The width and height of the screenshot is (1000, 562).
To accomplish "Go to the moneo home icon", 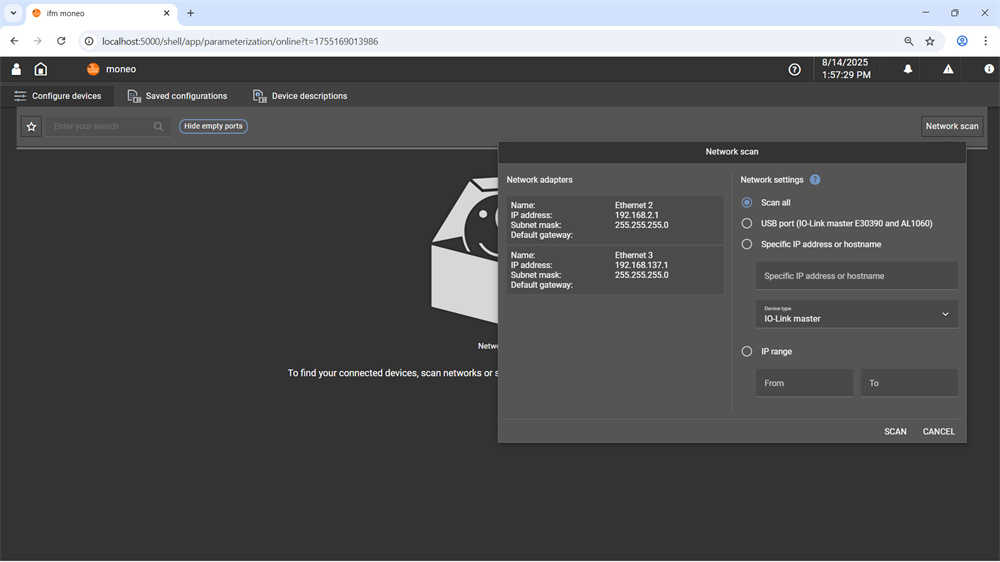I will [41, 69].
